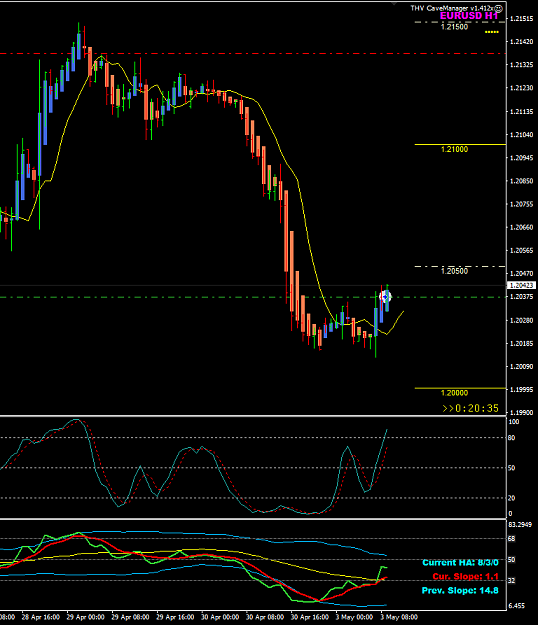Click the 30 Apr 00:00 time label
Screen dimensions: 538x625
220,617
